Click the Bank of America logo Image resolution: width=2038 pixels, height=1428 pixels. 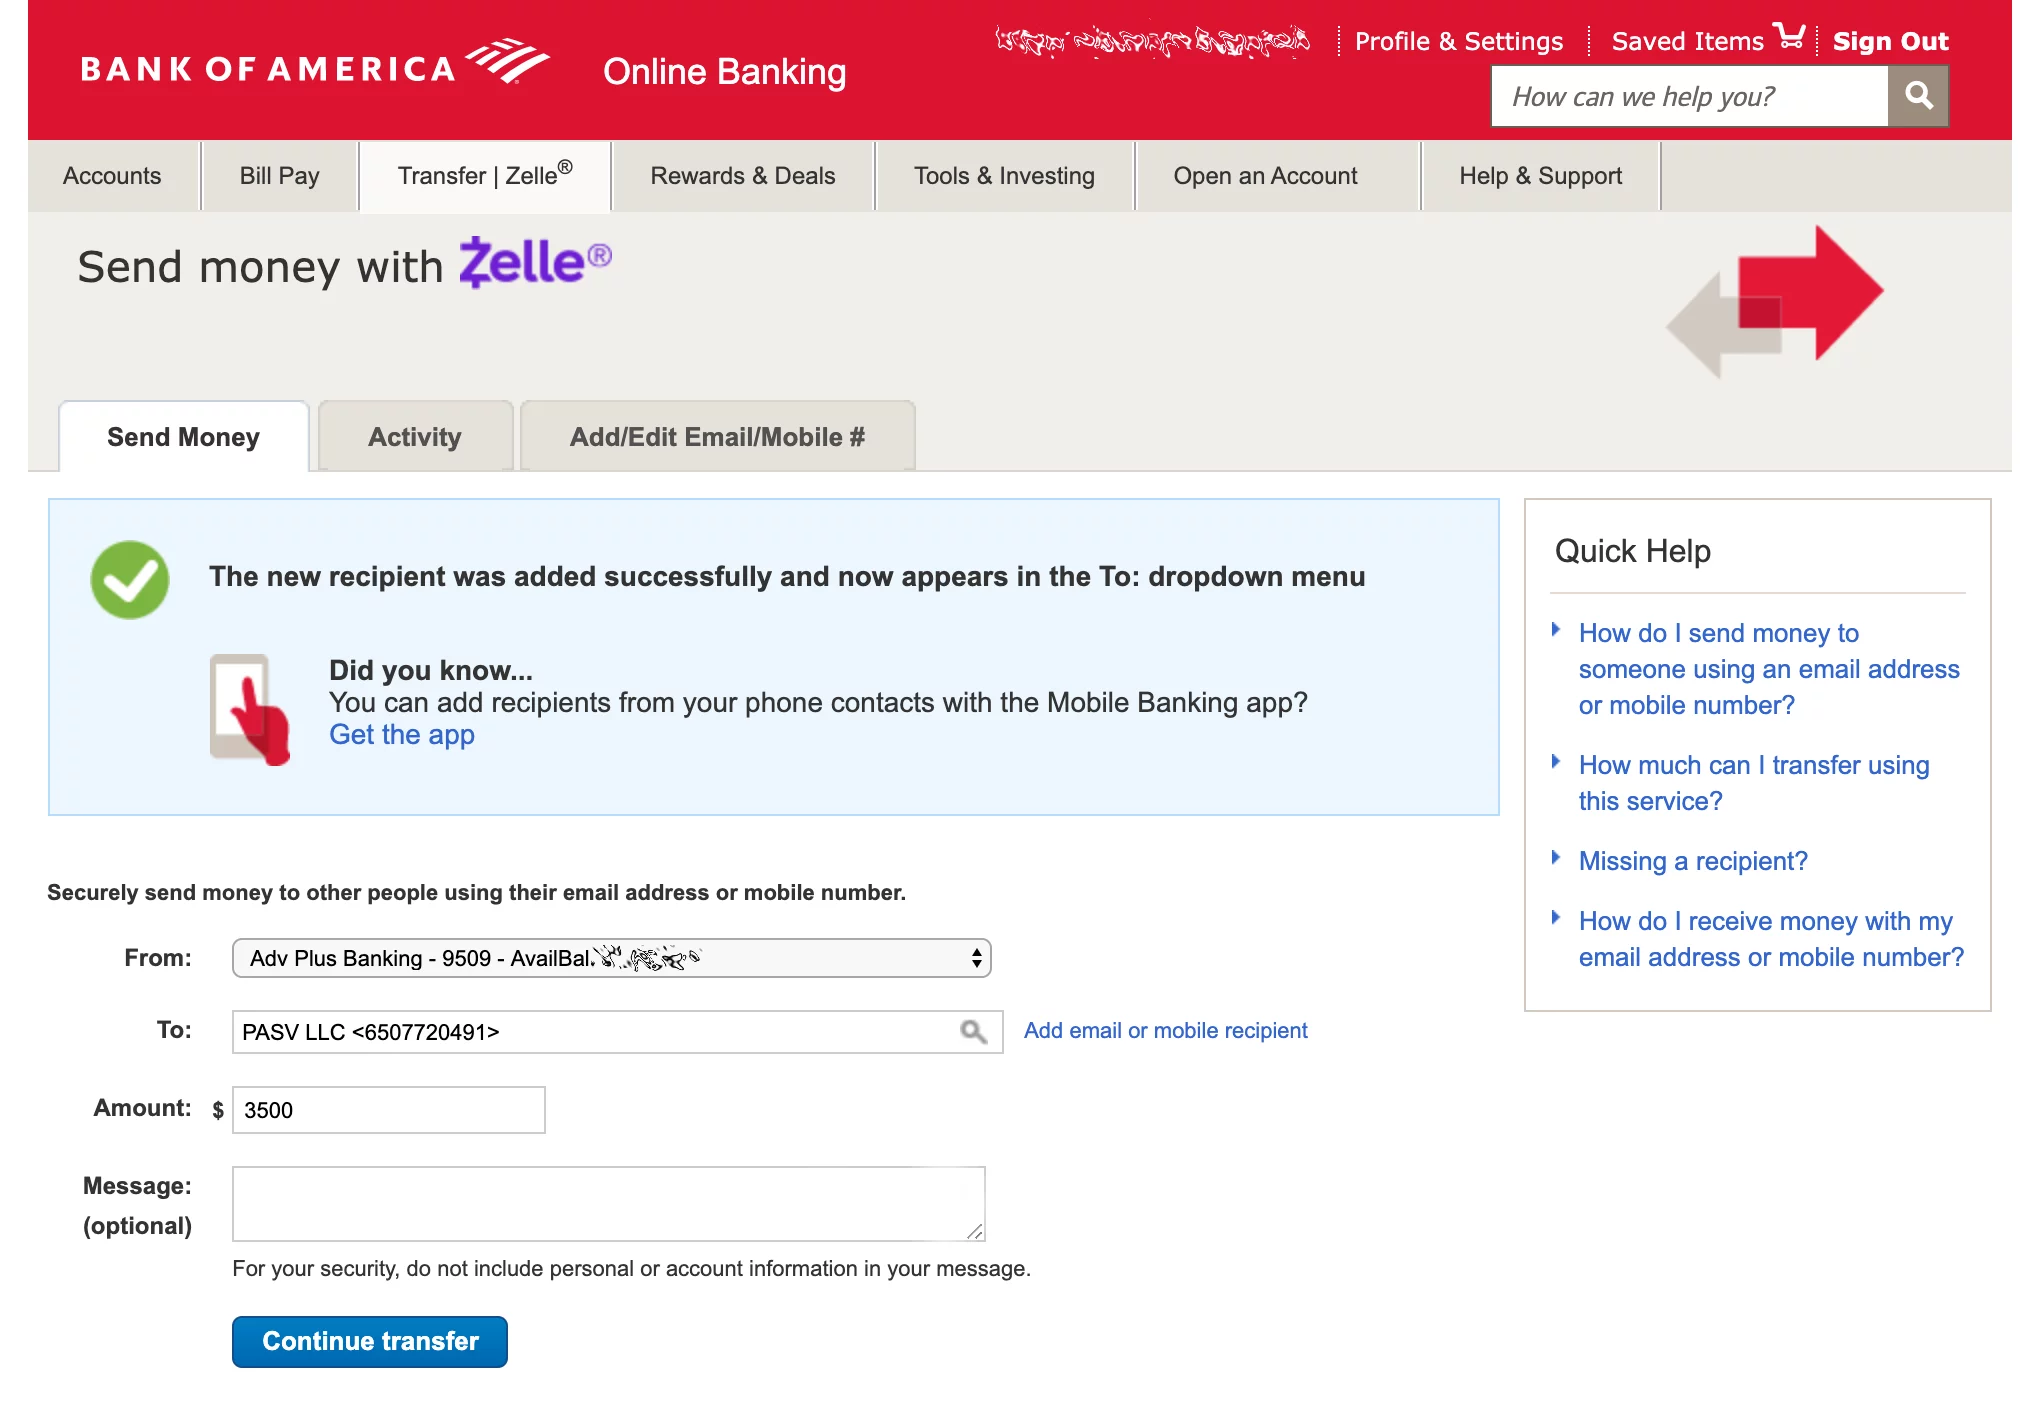(x=314, y=66)
